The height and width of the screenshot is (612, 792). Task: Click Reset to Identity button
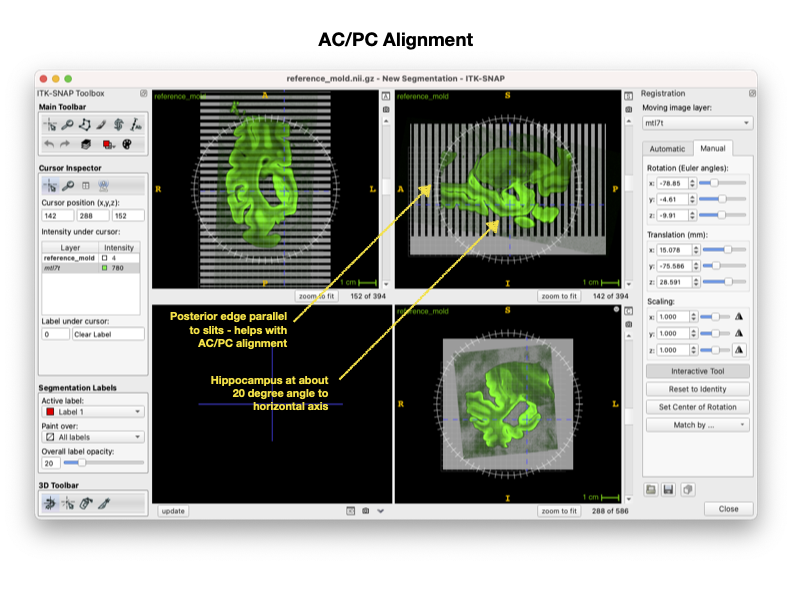tap(698, 389)
